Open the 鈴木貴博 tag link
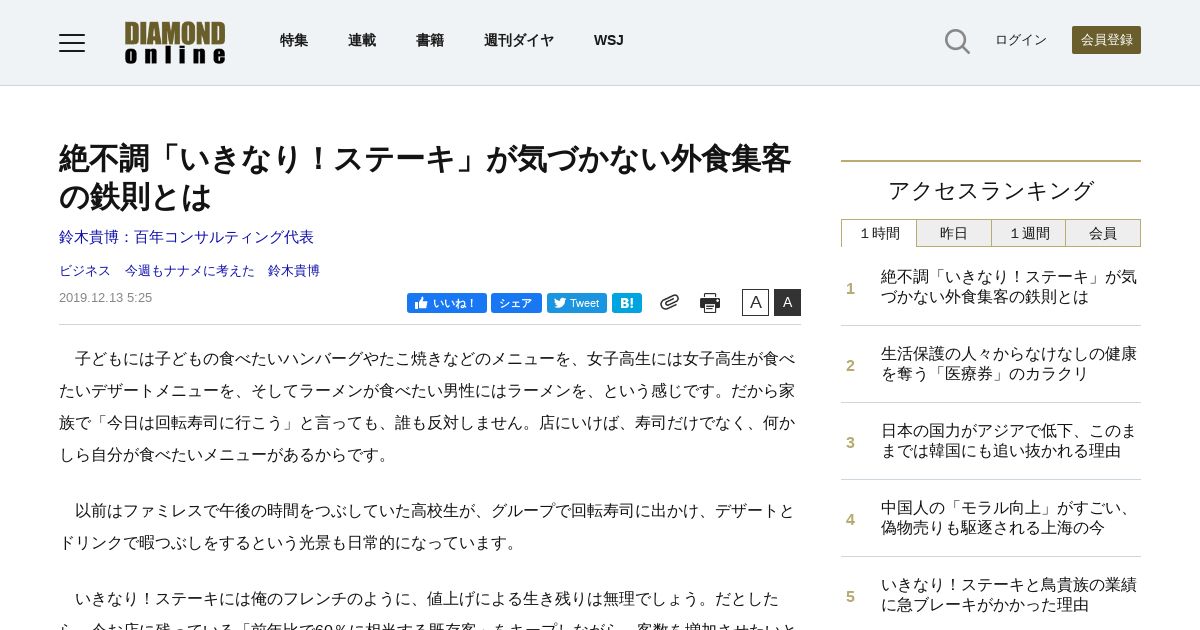This screenshot has height=630, width=1200. [x=294, y=271]
